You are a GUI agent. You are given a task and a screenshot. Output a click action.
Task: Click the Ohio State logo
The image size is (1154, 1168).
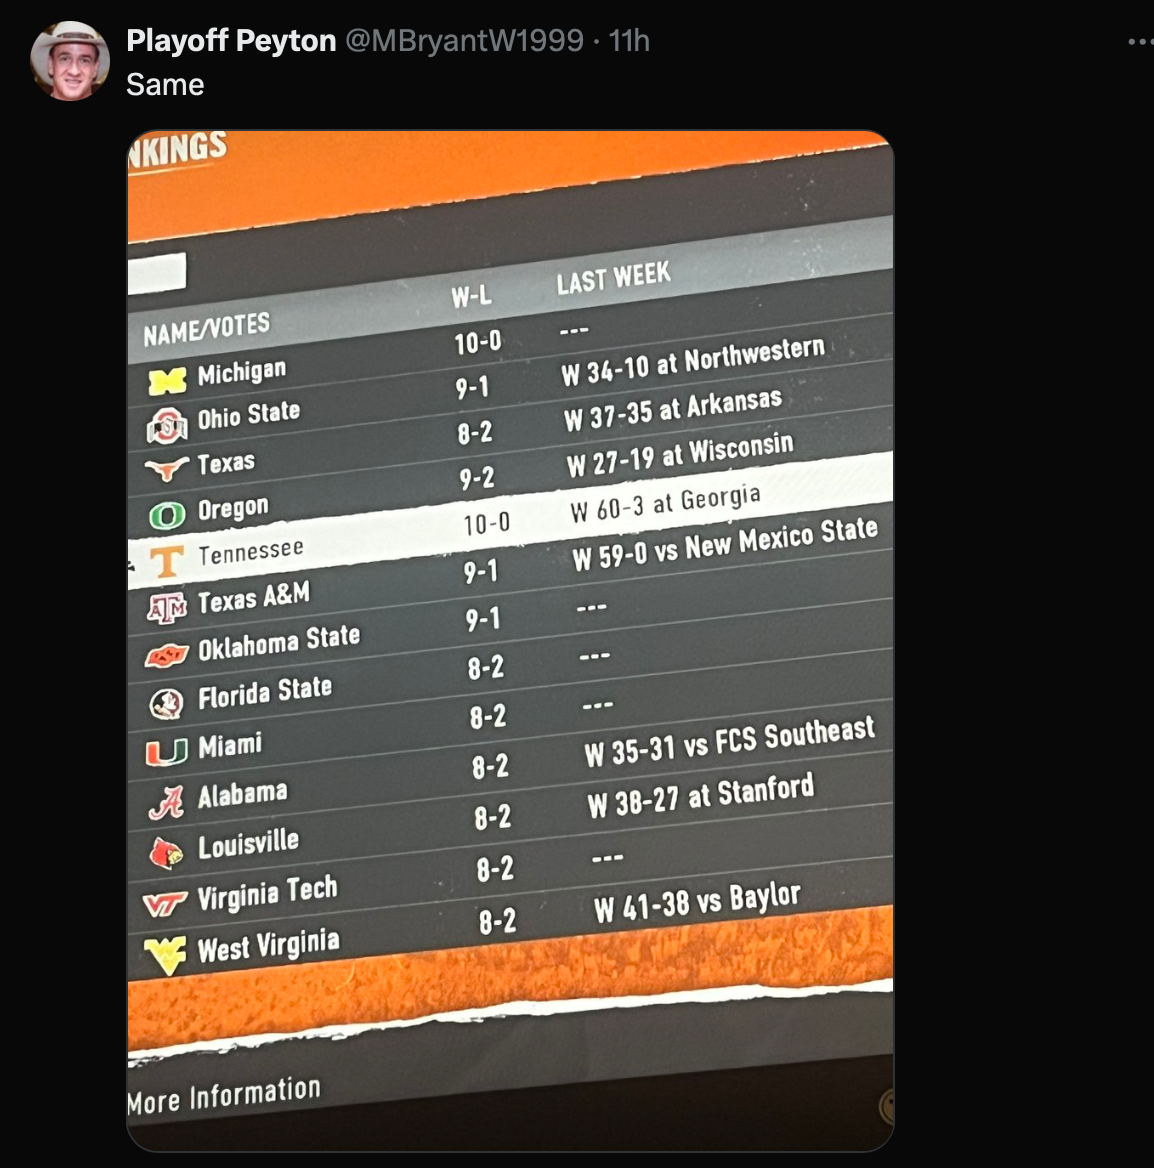click(167, 425)
